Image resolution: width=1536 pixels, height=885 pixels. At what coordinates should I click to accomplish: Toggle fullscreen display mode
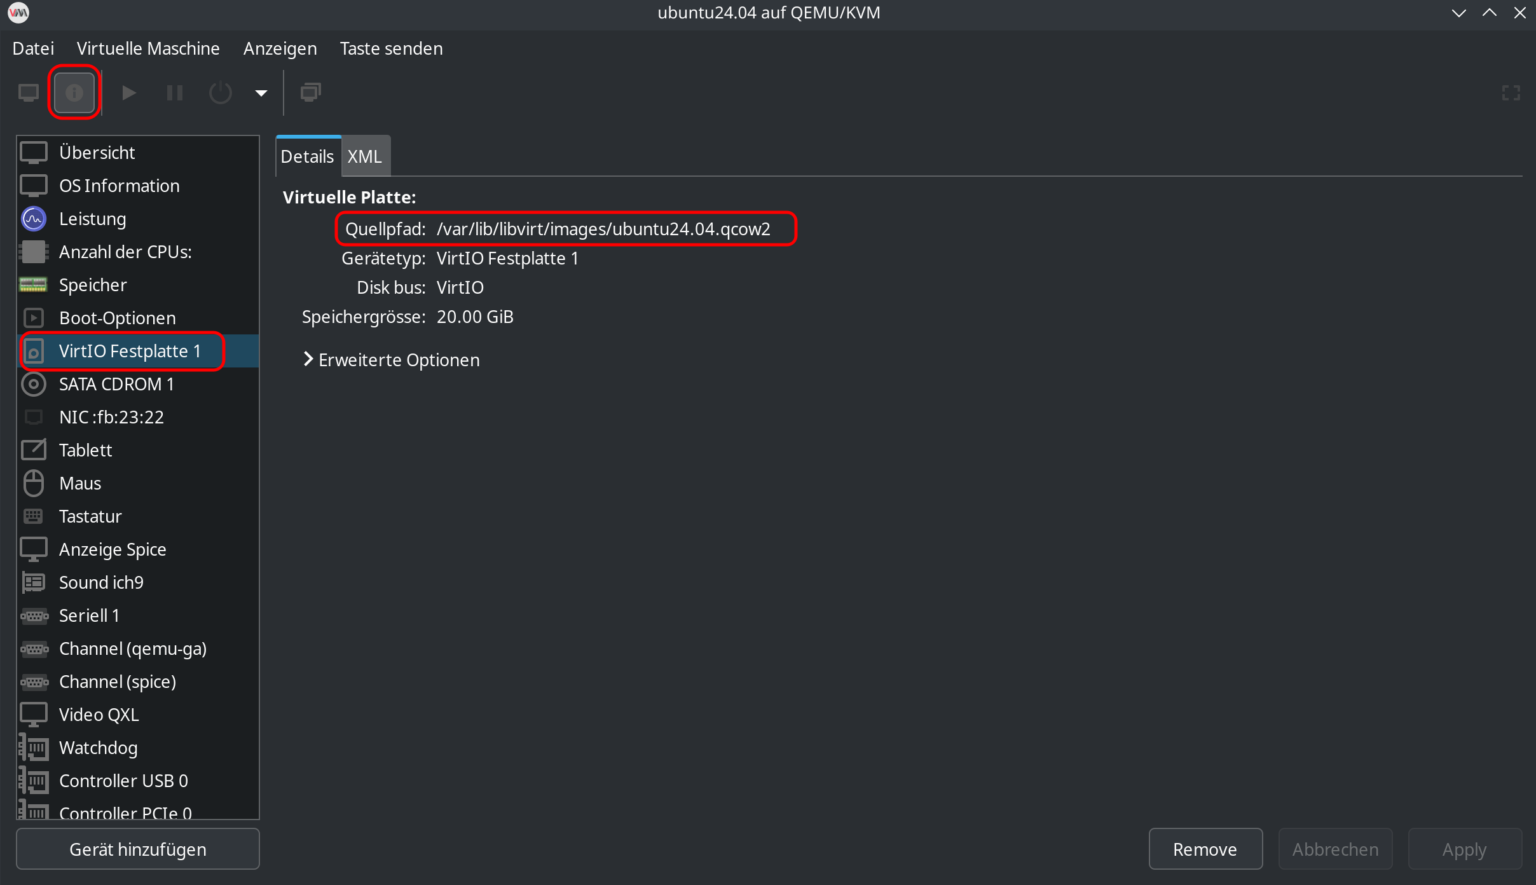[x=1511, y=92]
